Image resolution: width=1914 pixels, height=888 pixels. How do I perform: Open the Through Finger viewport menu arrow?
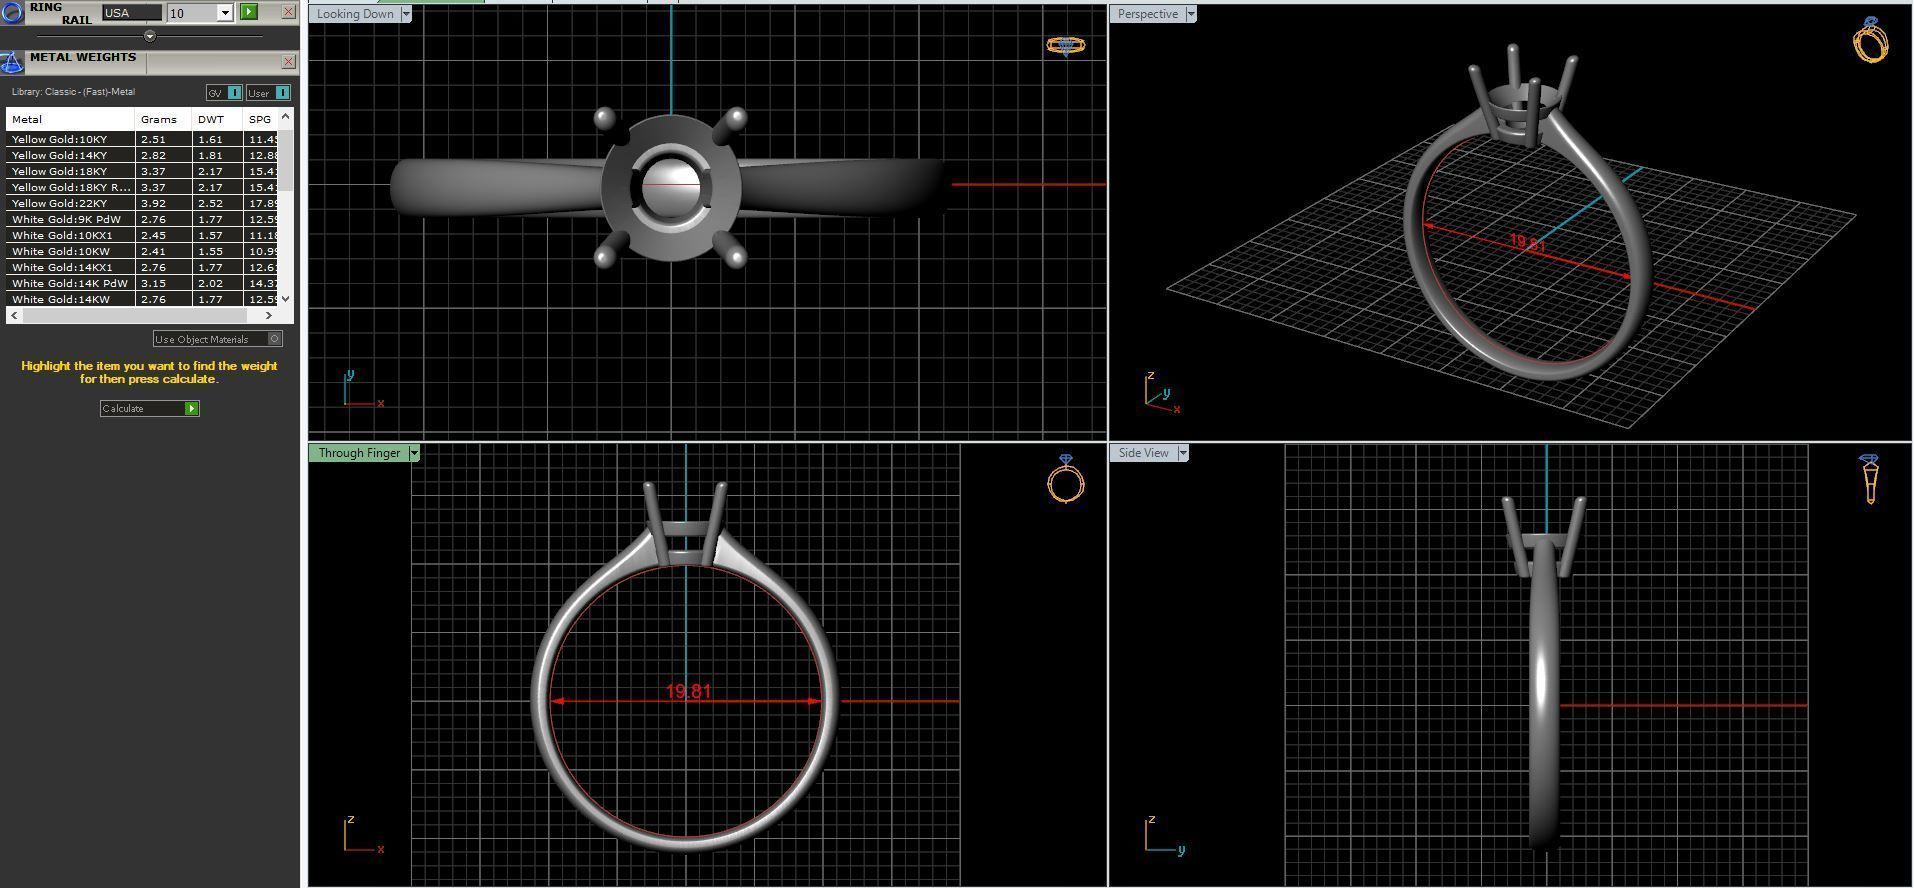(x=414, y=453)
